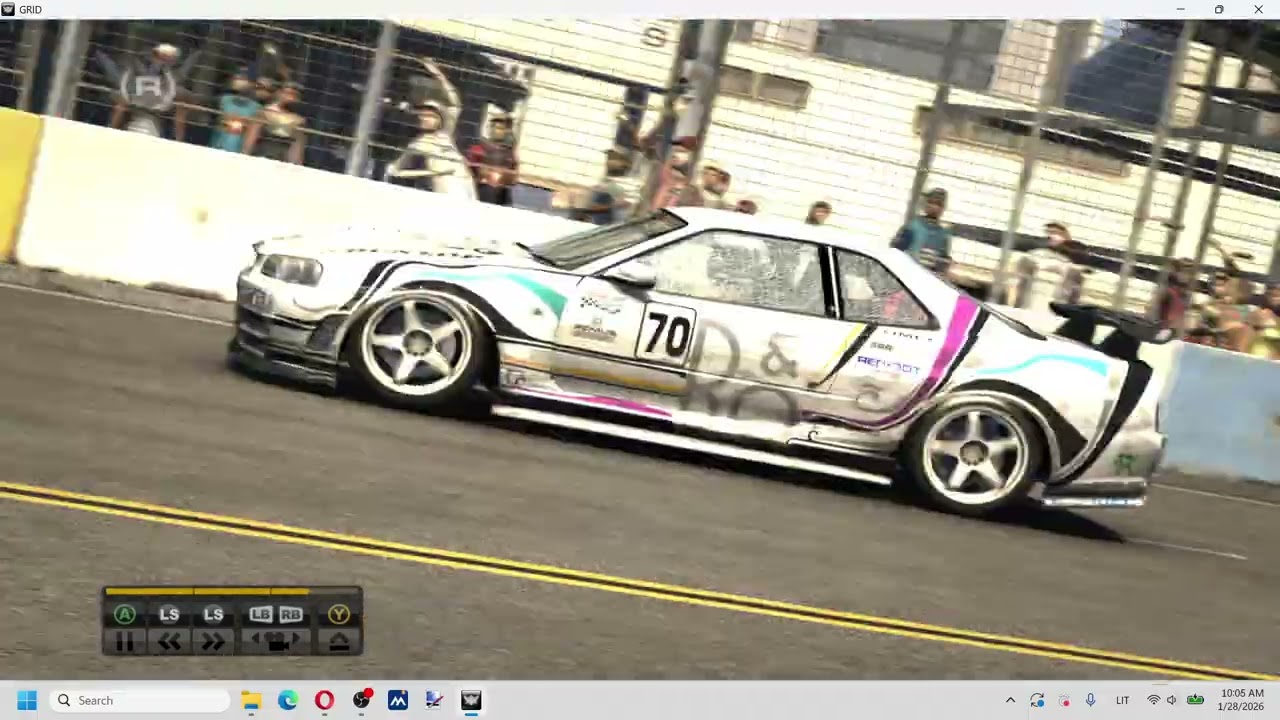Click the LS prompt above rewind

click(169, 614)
